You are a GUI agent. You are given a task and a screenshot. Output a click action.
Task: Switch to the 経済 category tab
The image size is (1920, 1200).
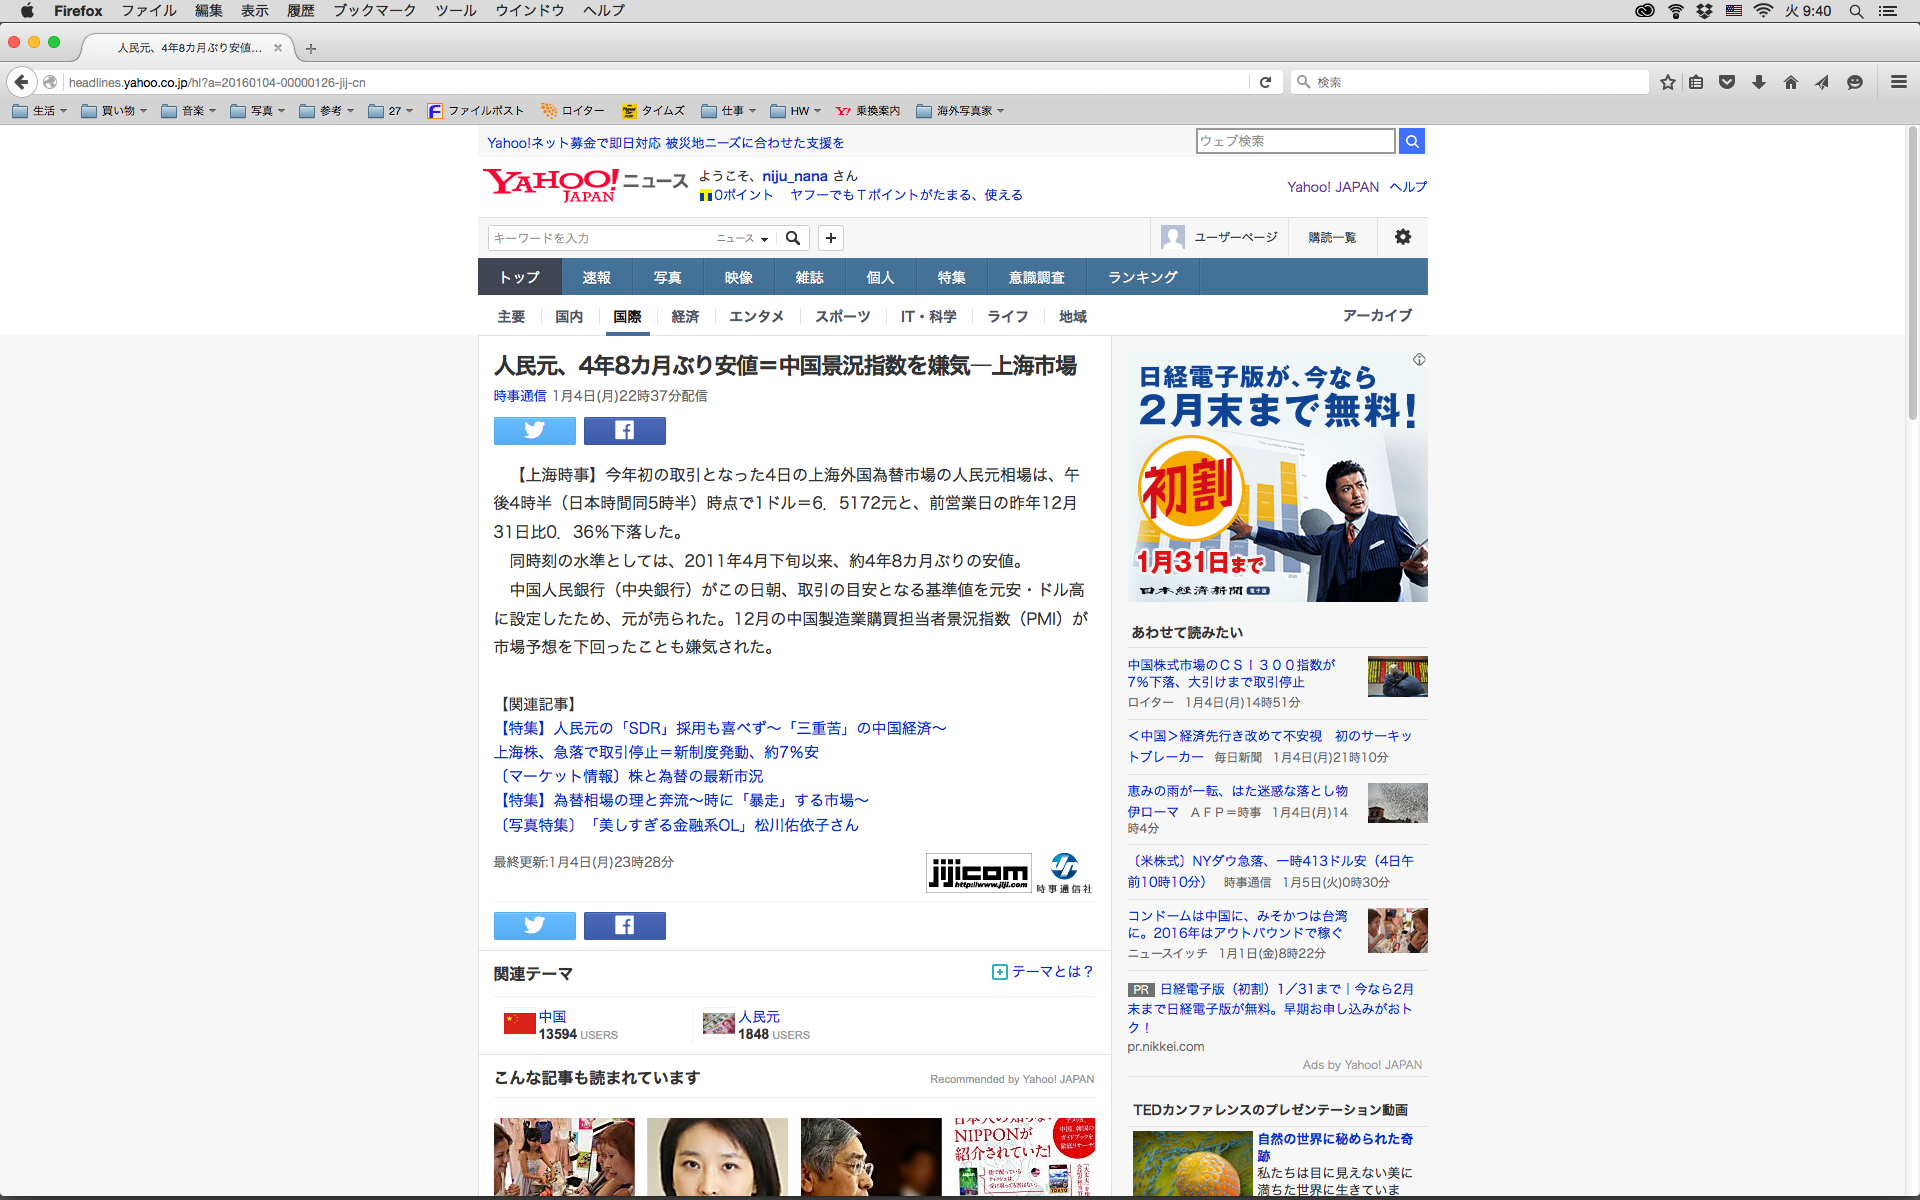685,317
